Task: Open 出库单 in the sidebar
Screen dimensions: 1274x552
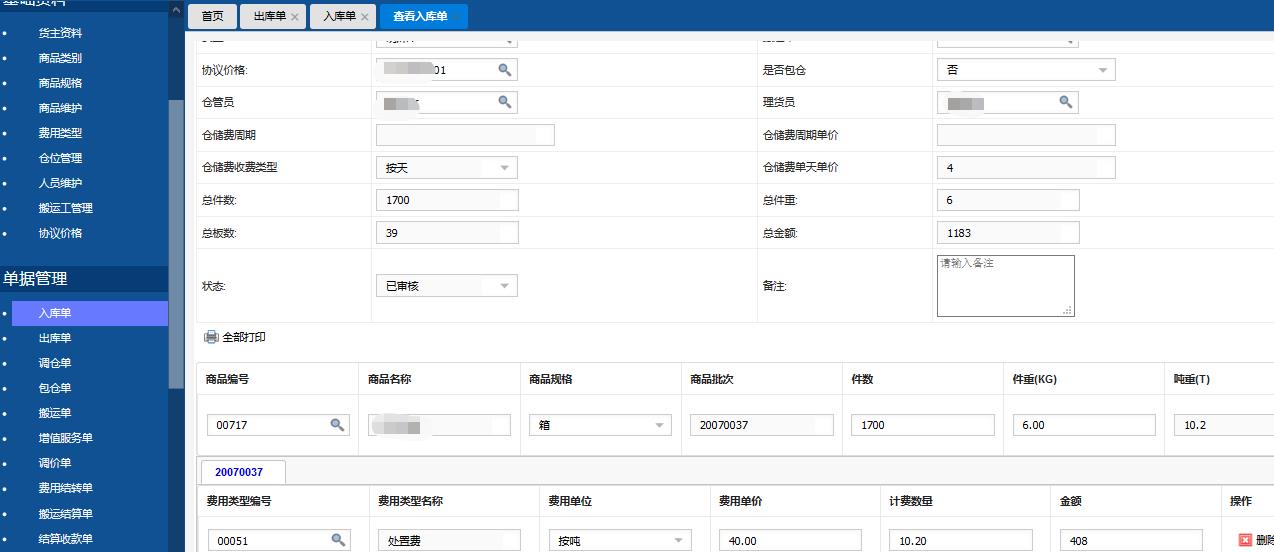Action: pyautogui.click(x=55, y=338)
